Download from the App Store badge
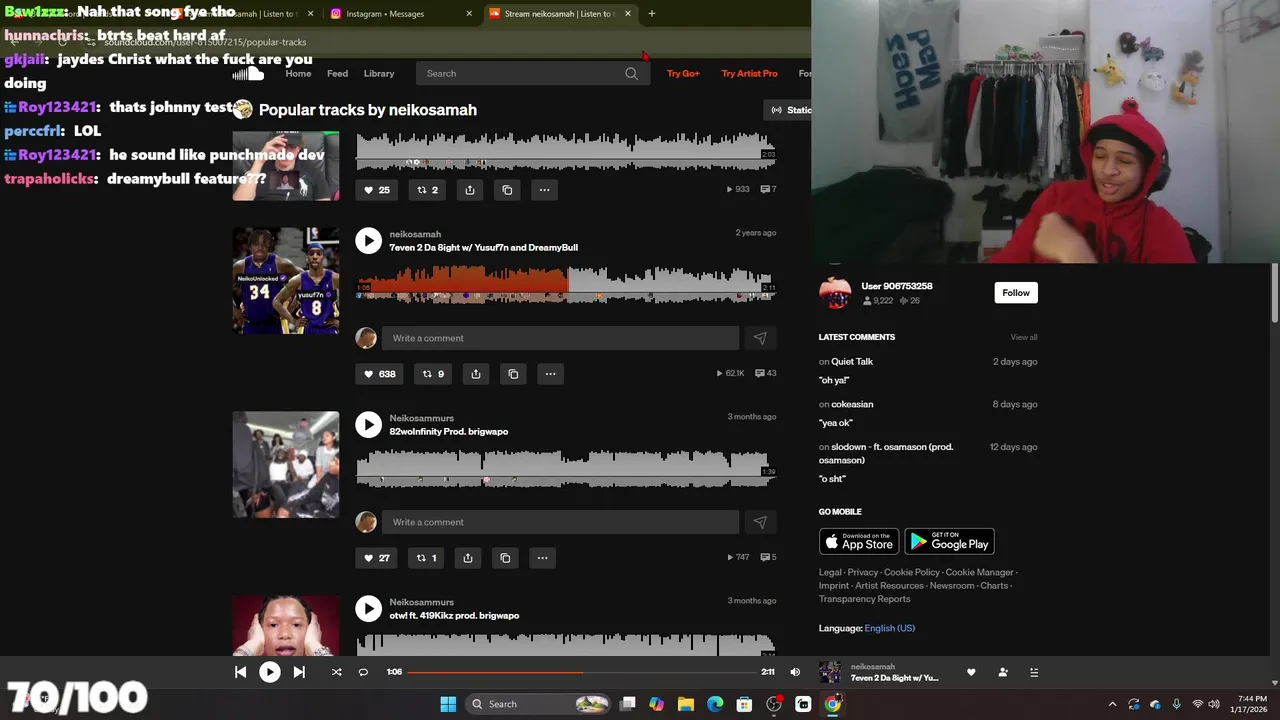 (859, 541)
